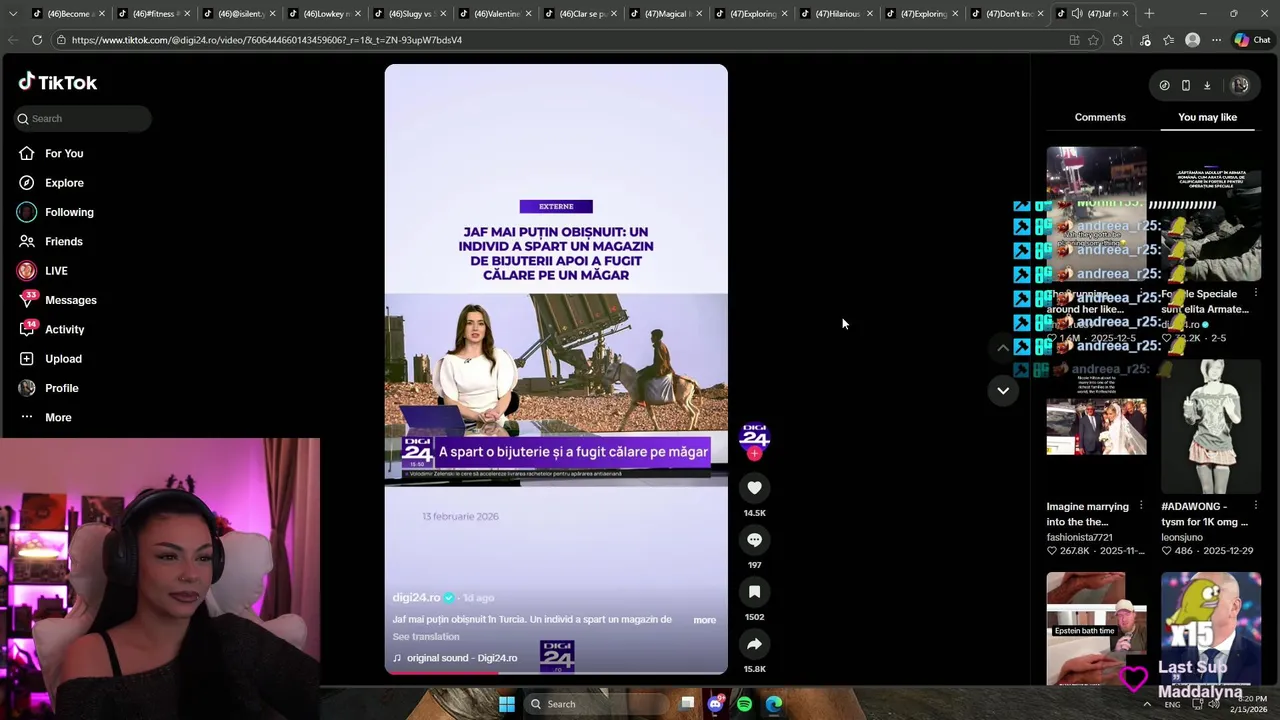
Task: Bookmark the video to favorites
Action: pyautogui.click(x=754, y=592)
